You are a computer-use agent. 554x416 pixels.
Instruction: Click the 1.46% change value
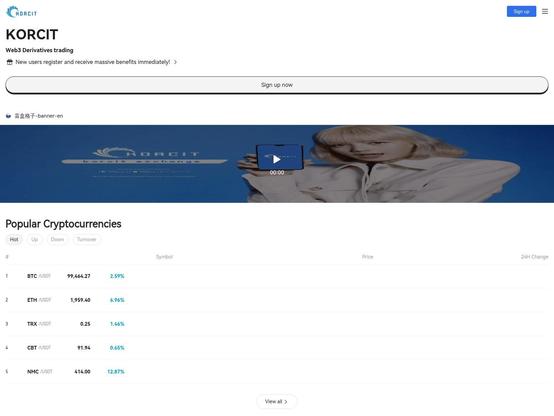(x=117, y=324)
